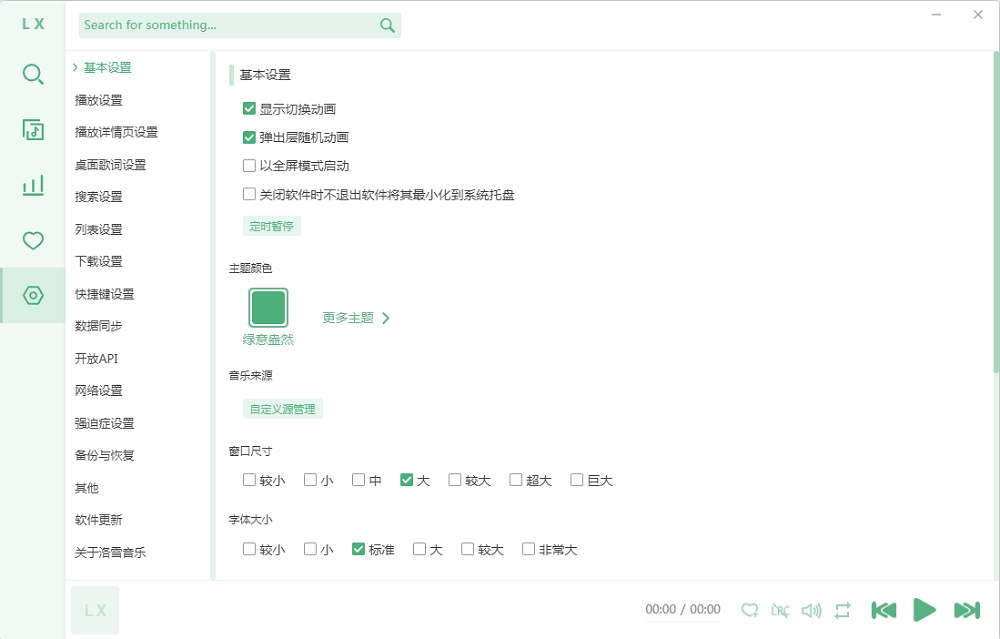
Task: Toggle desktop lyrics icon near volume control
Action: [x=781, y=609]
